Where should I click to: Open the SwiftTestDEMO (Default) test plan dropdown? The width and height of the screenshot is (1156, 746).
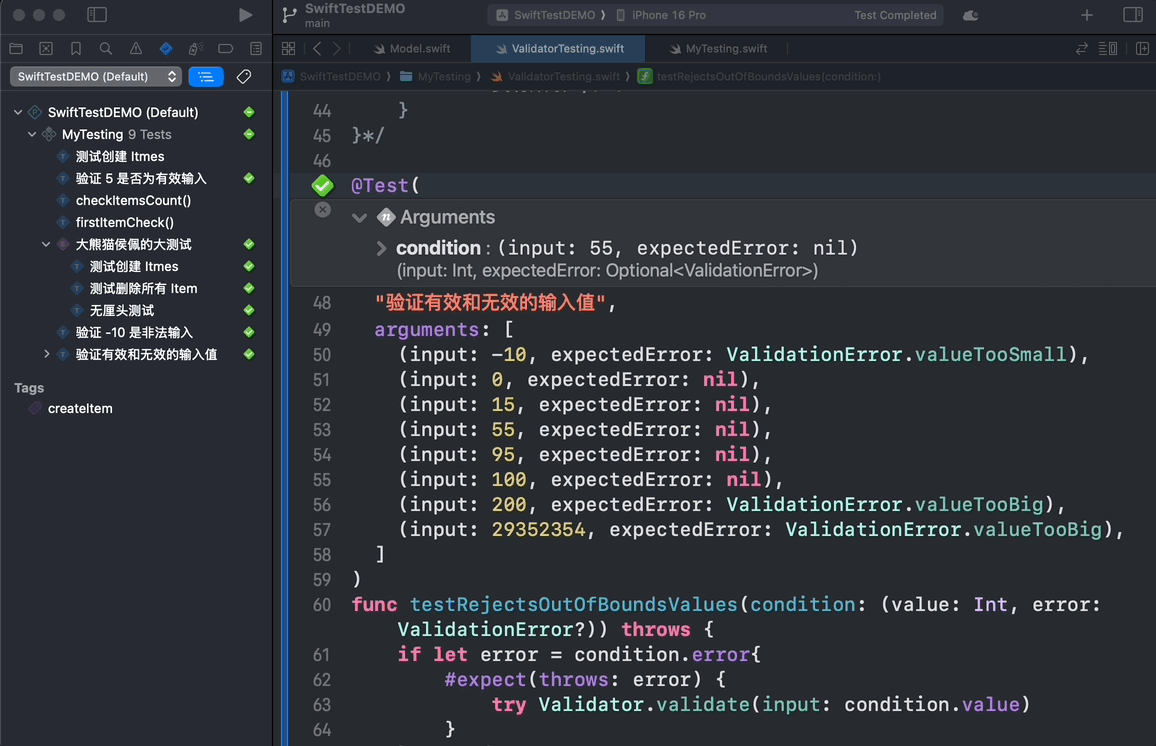tap(97, 77)
